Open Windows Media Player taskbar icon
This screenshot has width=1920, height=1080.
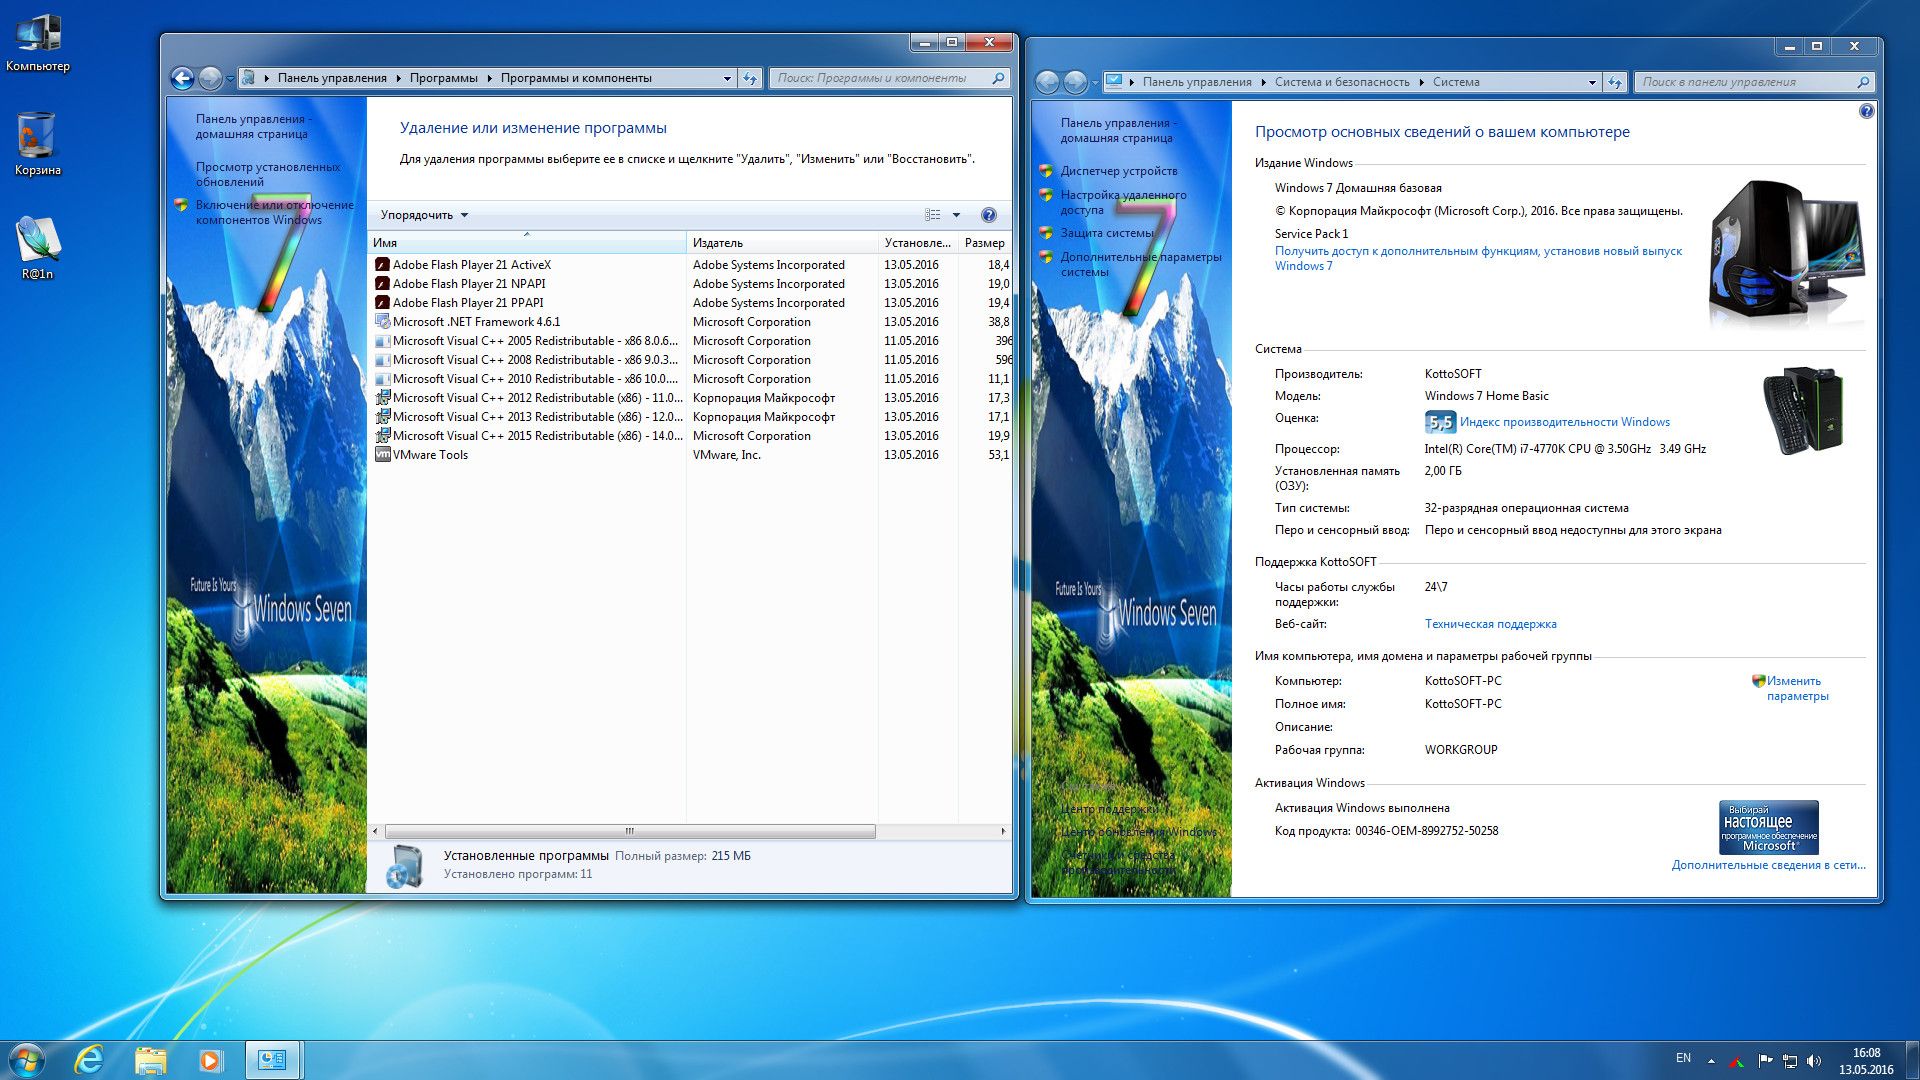pyautogui.click(x=210, y=1060)
